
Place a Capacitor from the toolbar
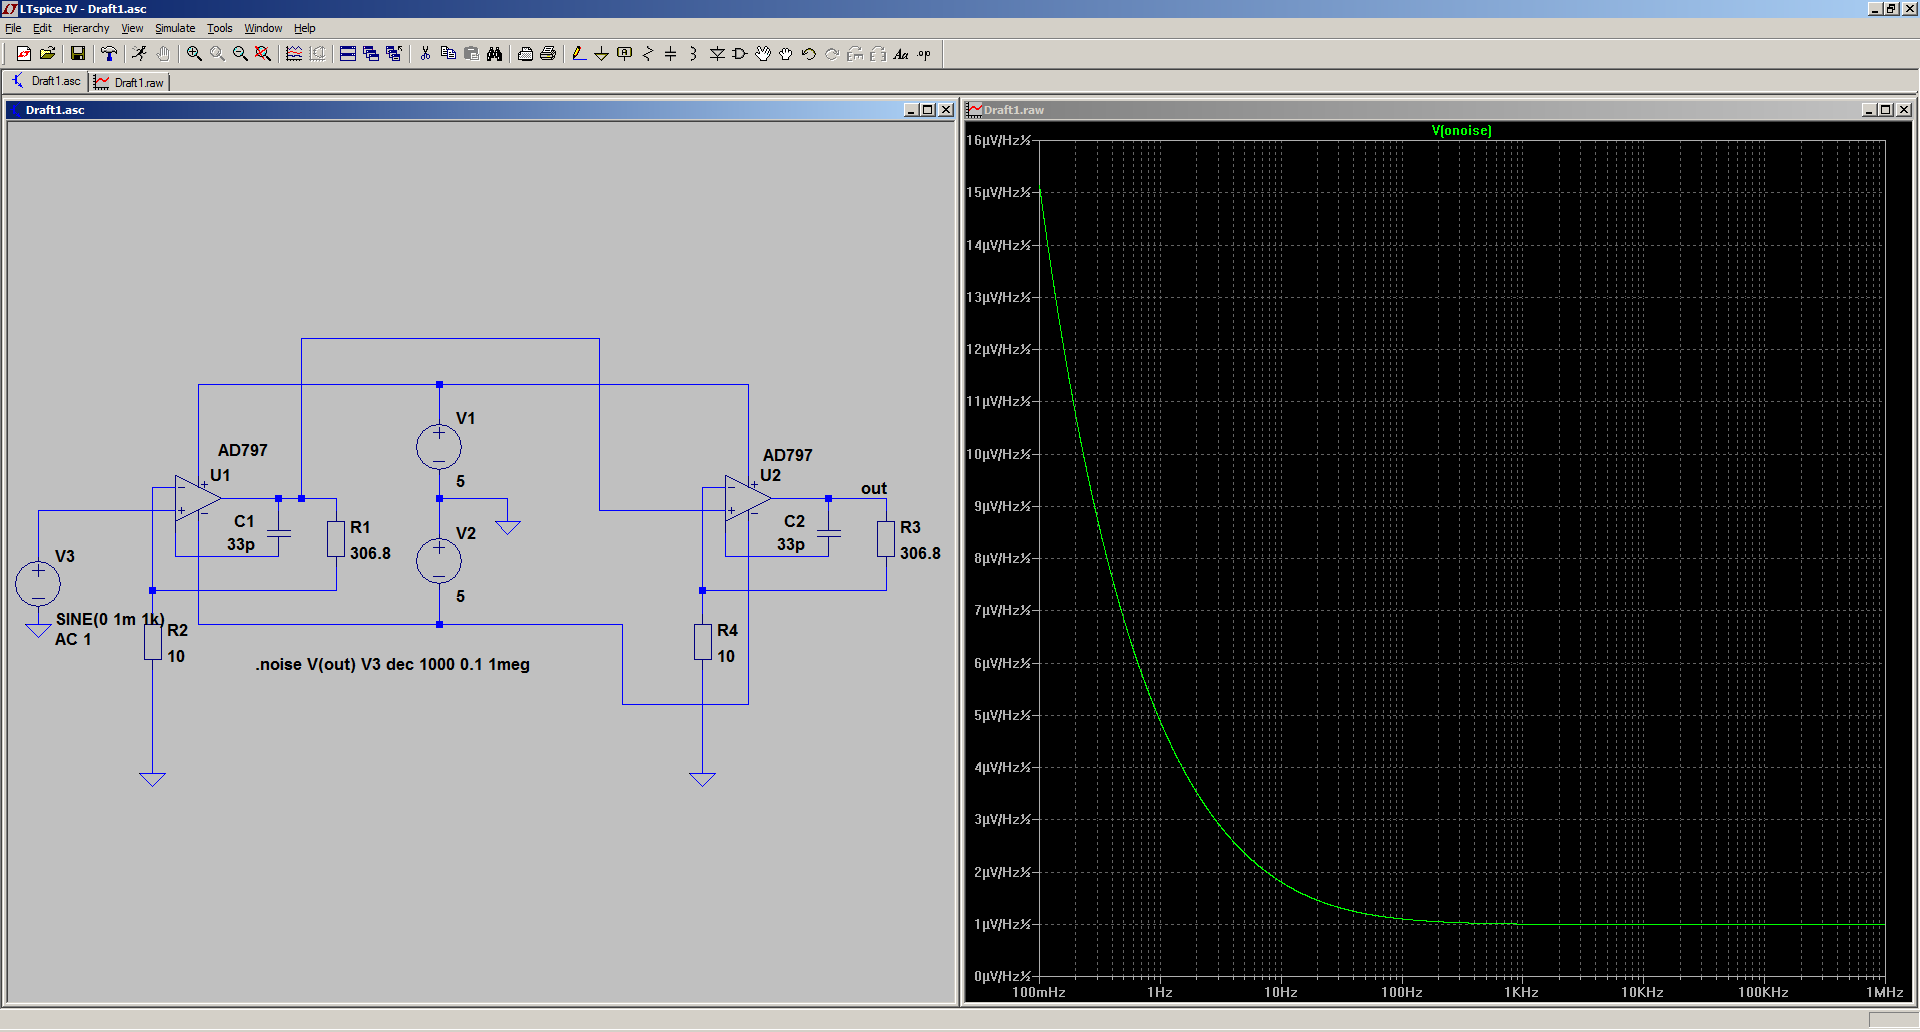click(x=671, y=54)
